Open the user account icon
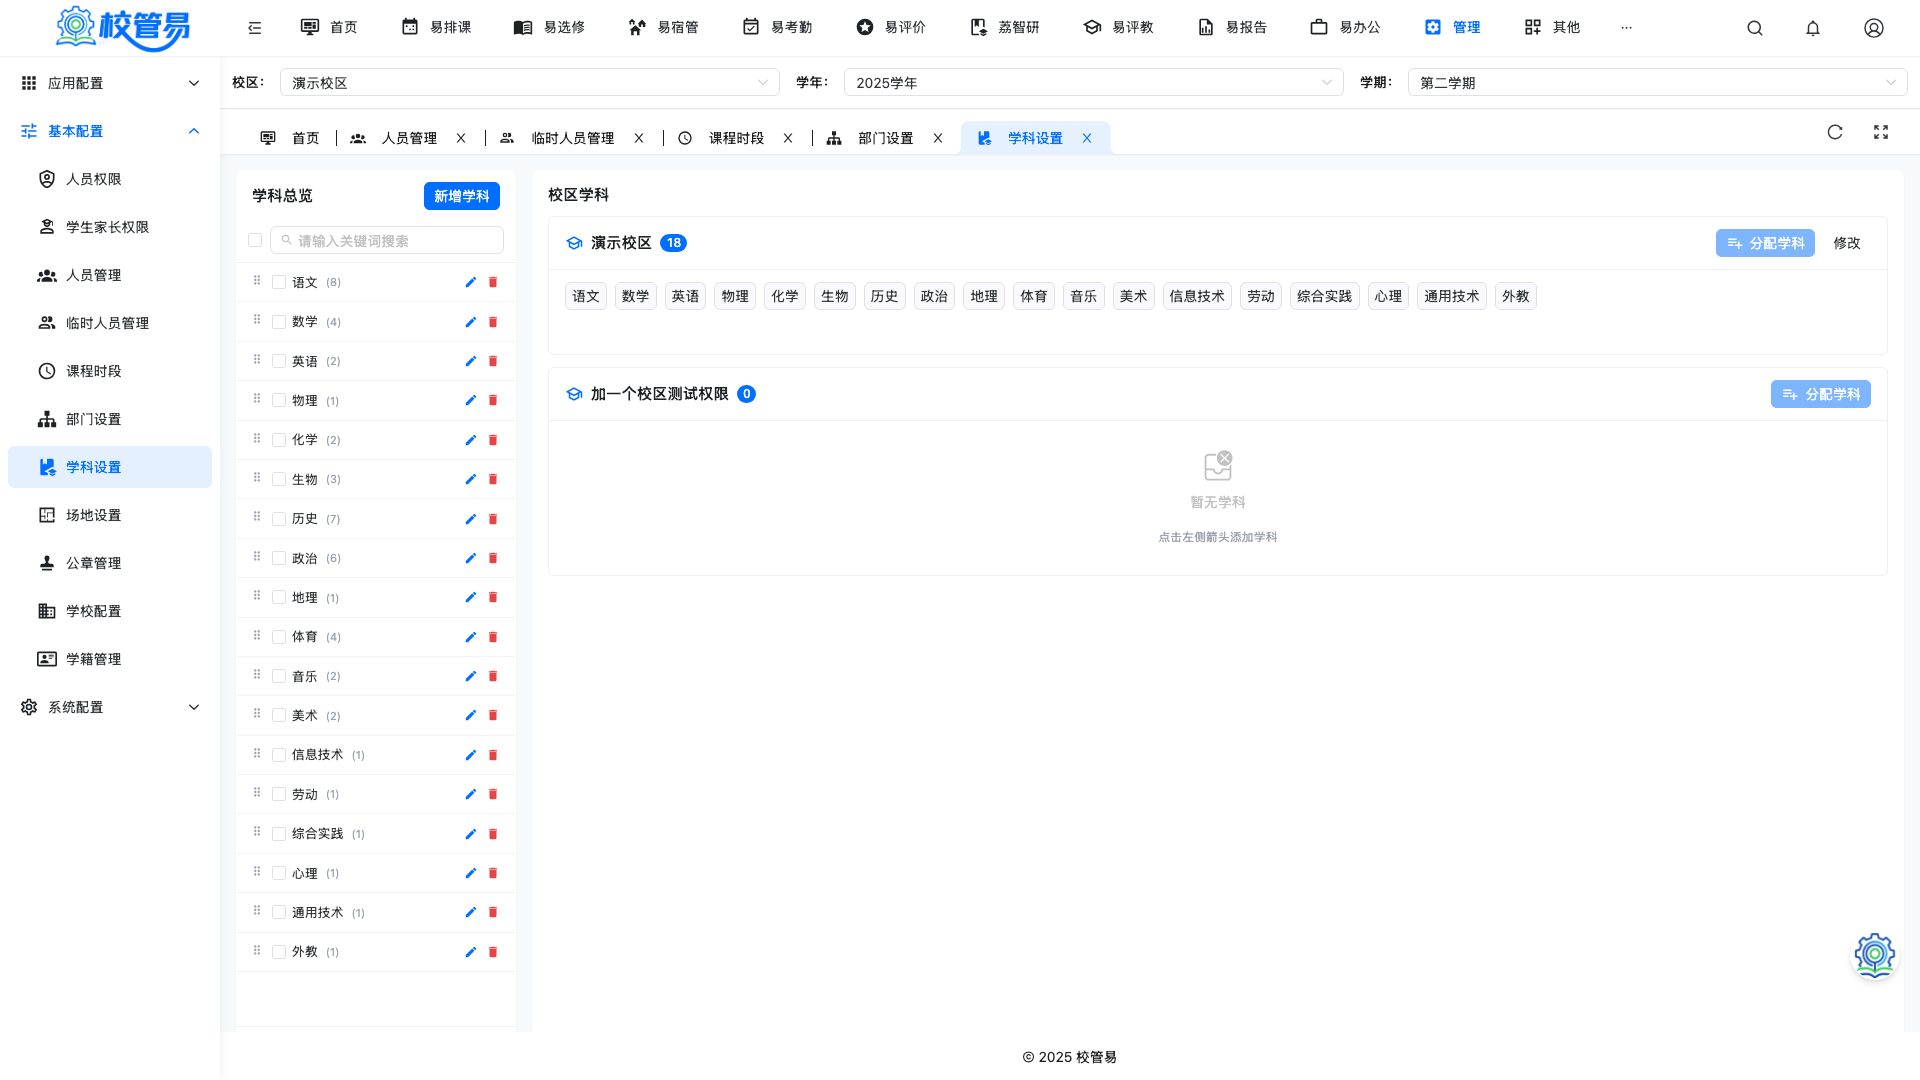This screenshot has width=1920, height=1080. (1874, 28)
